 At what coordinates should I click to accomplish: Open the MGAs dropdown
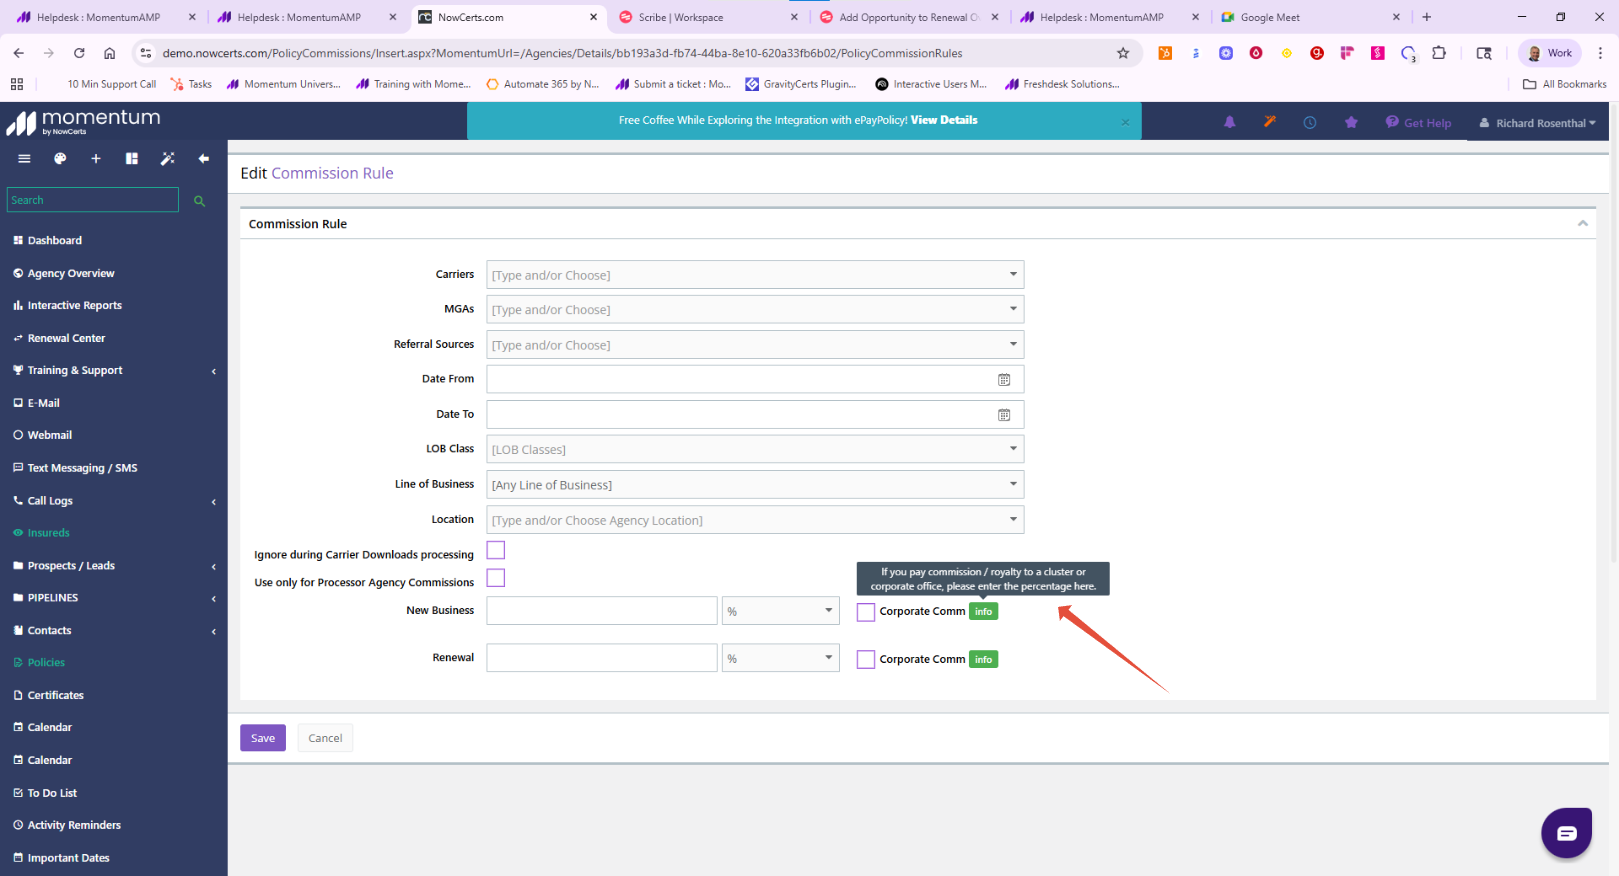point(755,310)
